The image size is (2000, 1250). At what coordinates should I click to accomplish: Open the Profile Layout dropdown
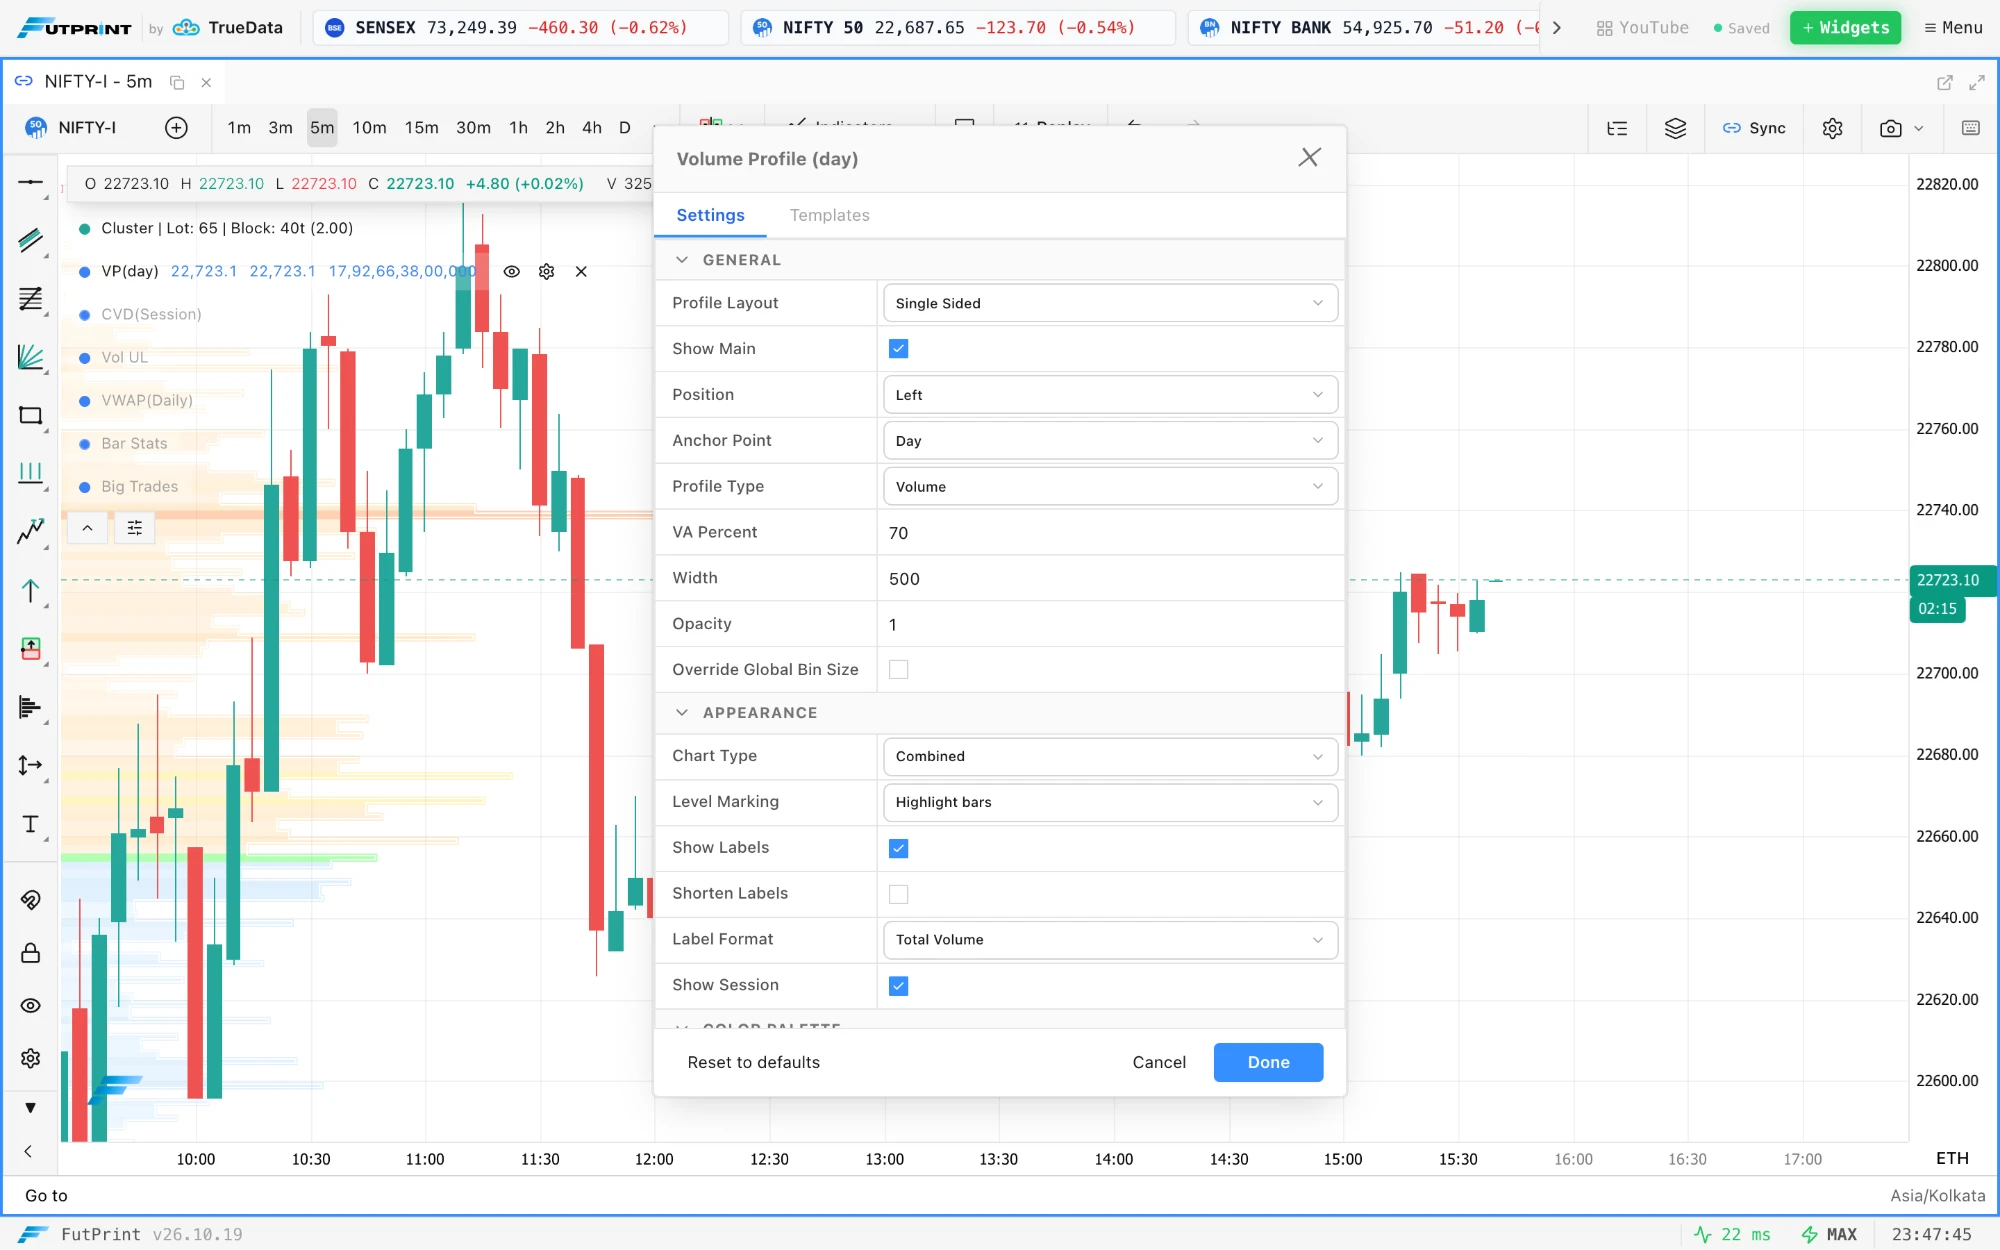tap(1110, 303)
